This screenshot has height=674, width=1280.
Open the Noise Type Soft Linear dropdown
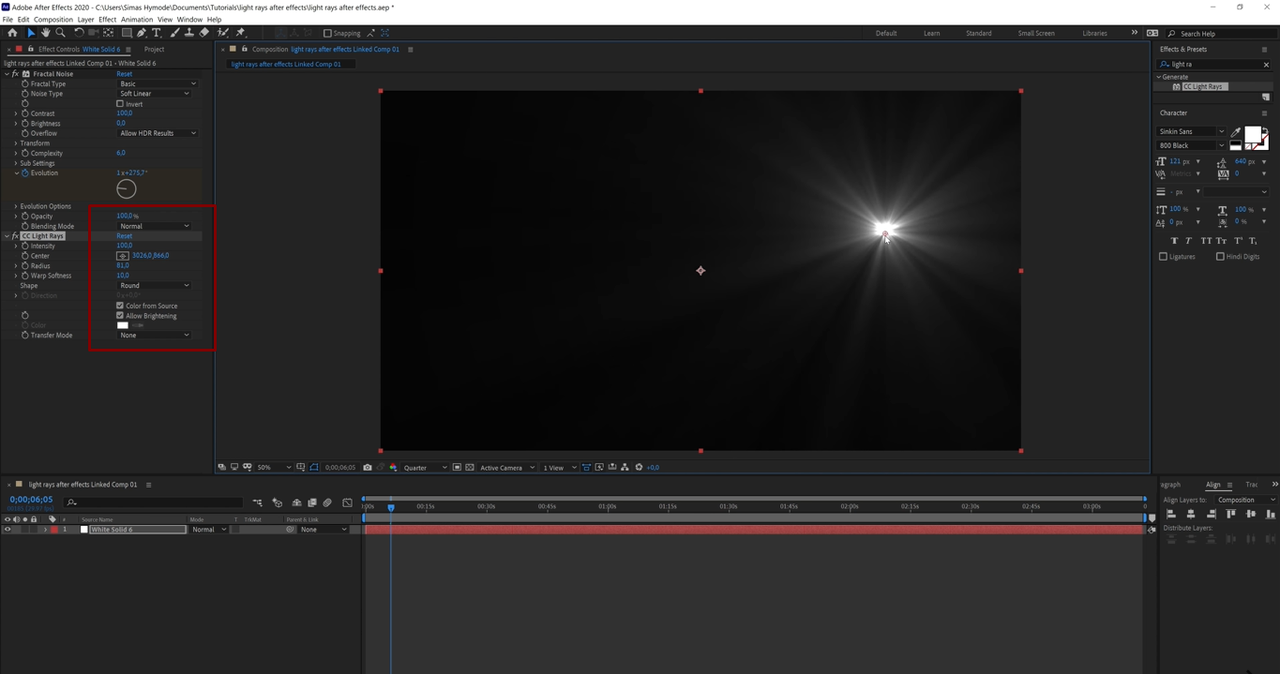[x=153, y=94]
